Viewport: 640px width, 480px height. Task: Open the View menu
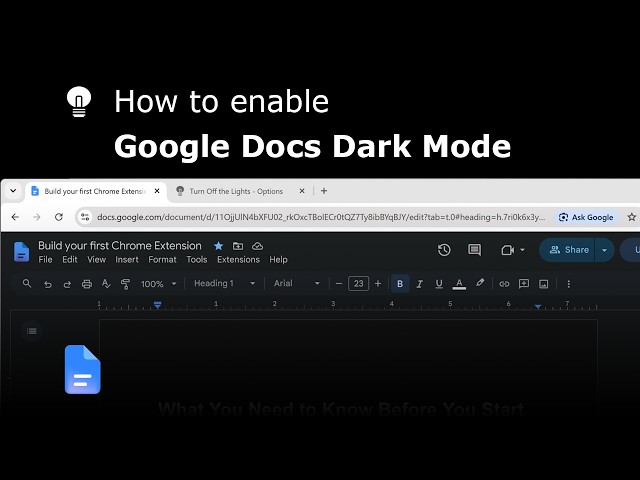[x=96, y=260]
